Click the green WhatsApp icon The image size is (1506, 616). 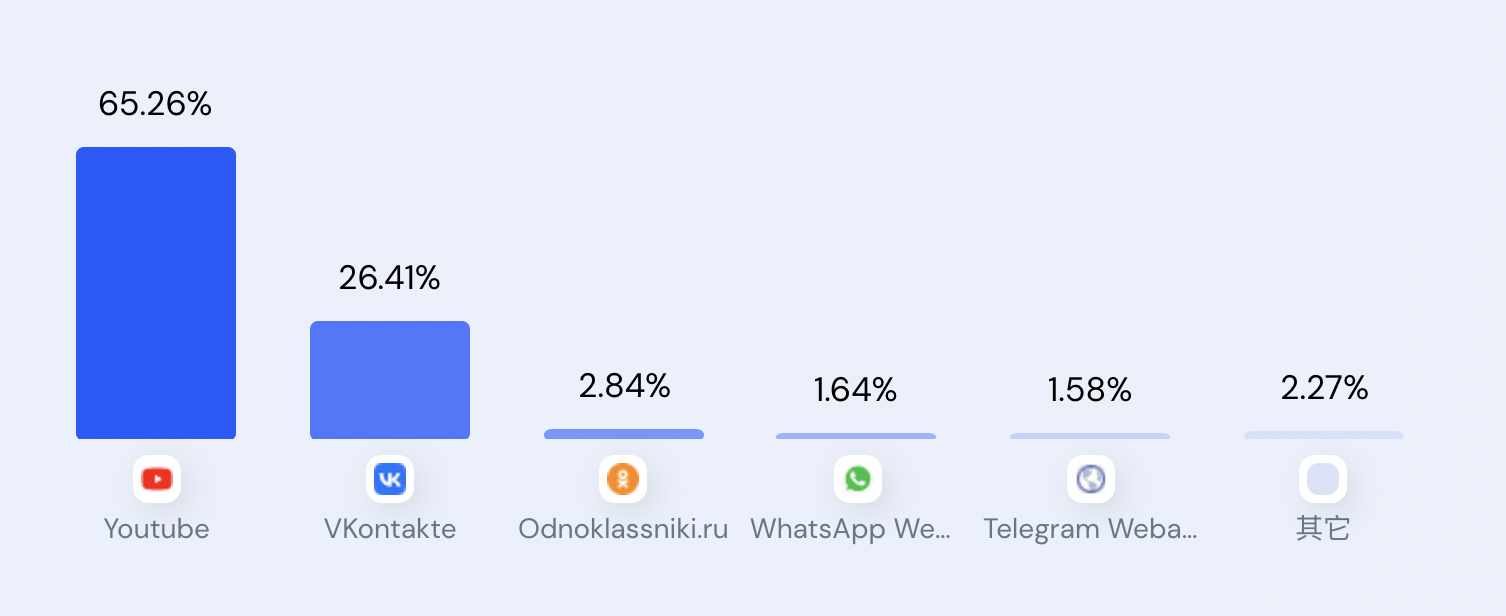858,479
